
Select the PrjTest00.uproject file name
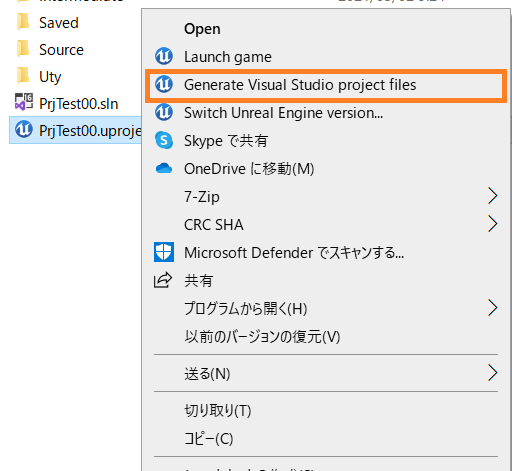90,131
